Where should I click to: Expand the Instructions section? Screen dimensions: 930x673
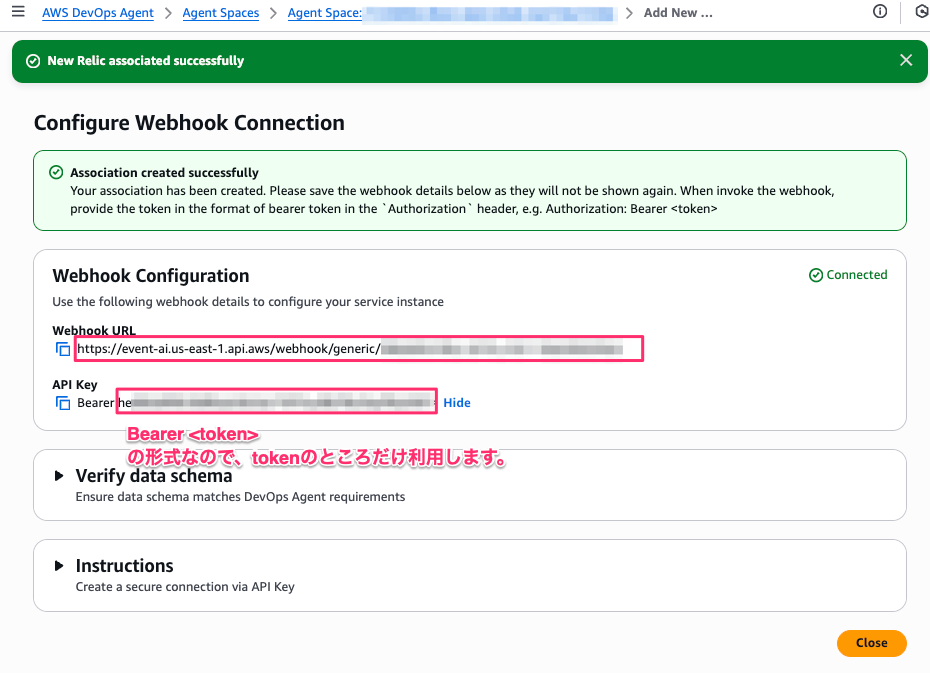coord(59,566)
